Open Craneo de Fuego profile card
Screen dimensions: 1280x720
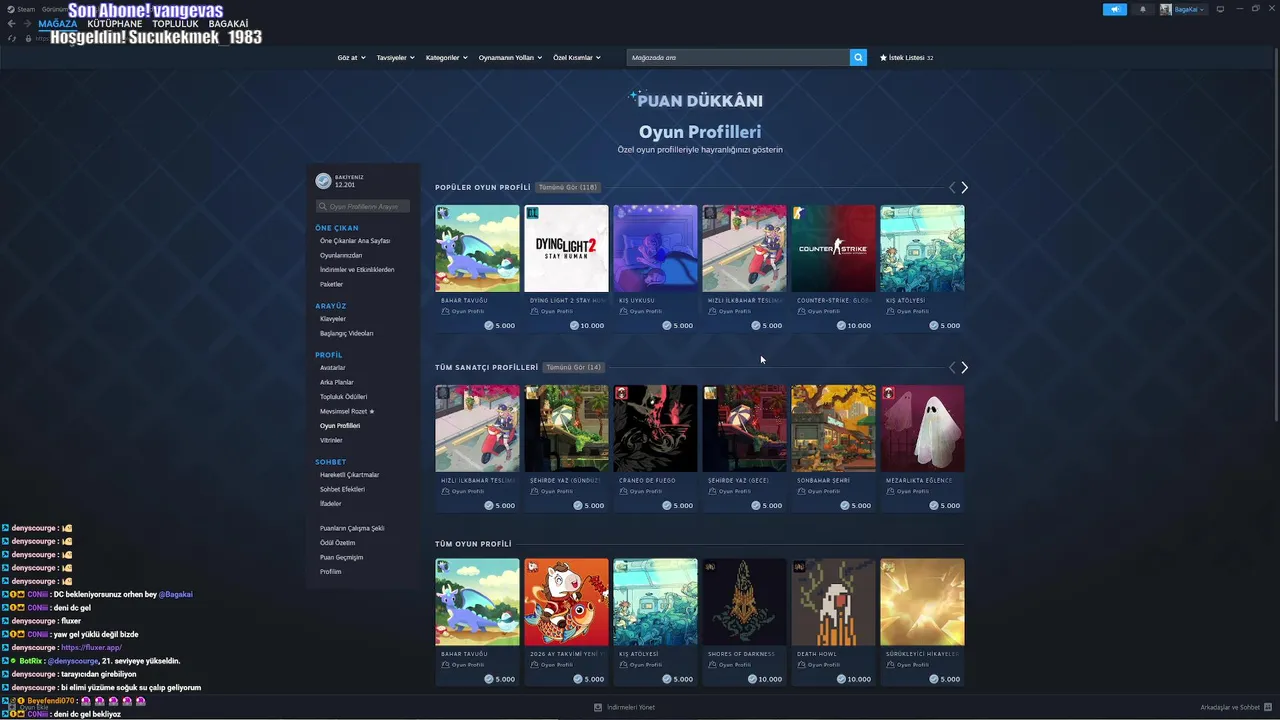click(x=655, y=448)
